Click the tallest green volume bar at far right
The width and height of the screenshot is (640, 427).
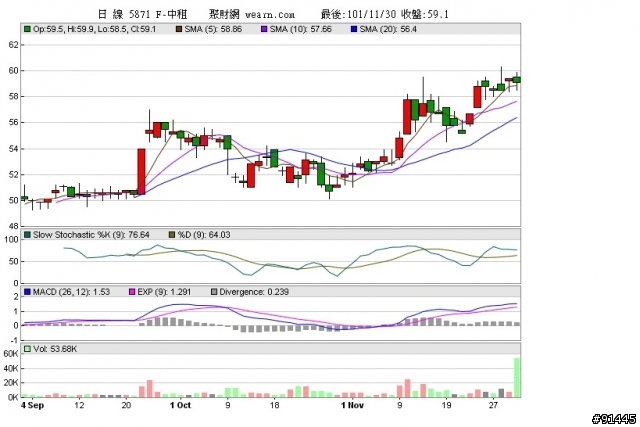pos(517,378)
